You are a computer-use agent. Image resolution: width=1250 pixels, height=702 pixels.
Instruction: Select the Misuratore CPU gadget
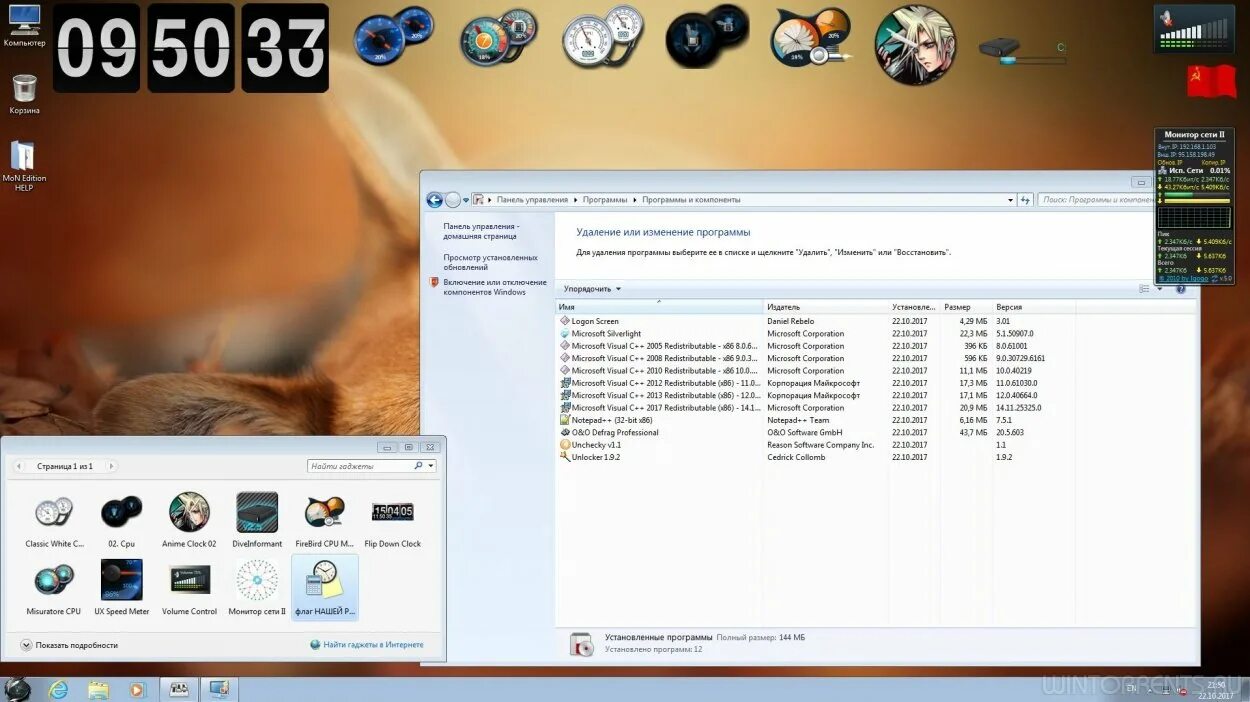click(x=53, y=587)
